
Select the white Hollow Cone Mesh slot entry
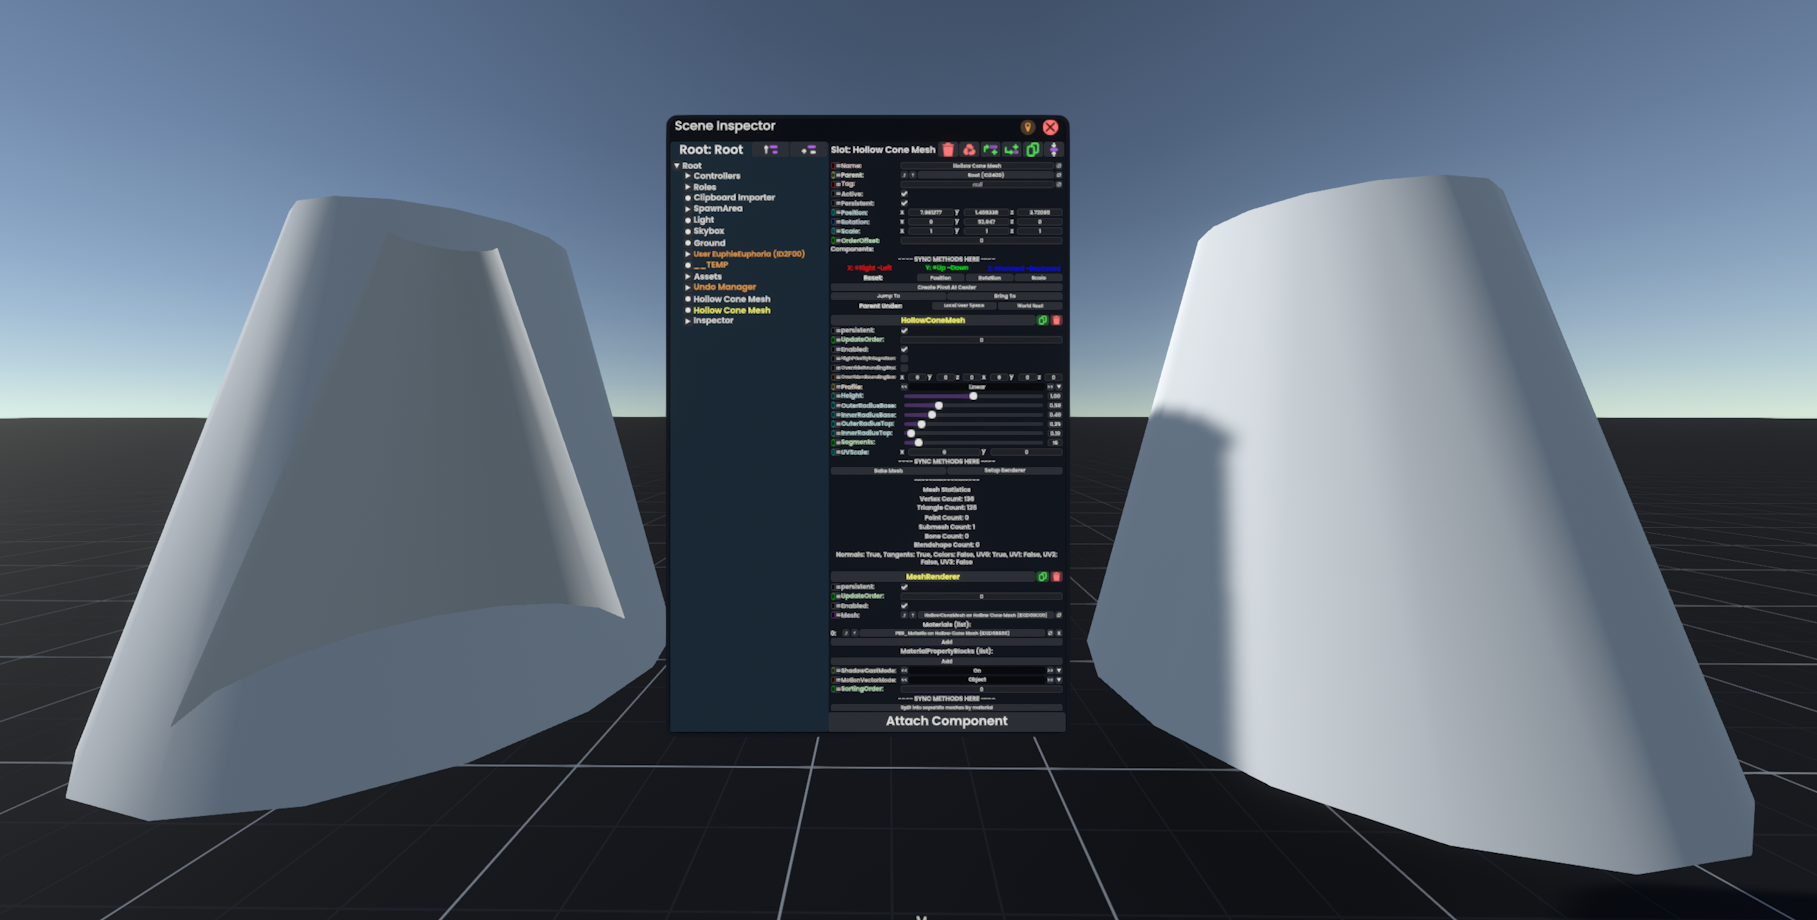coord(731,299)
